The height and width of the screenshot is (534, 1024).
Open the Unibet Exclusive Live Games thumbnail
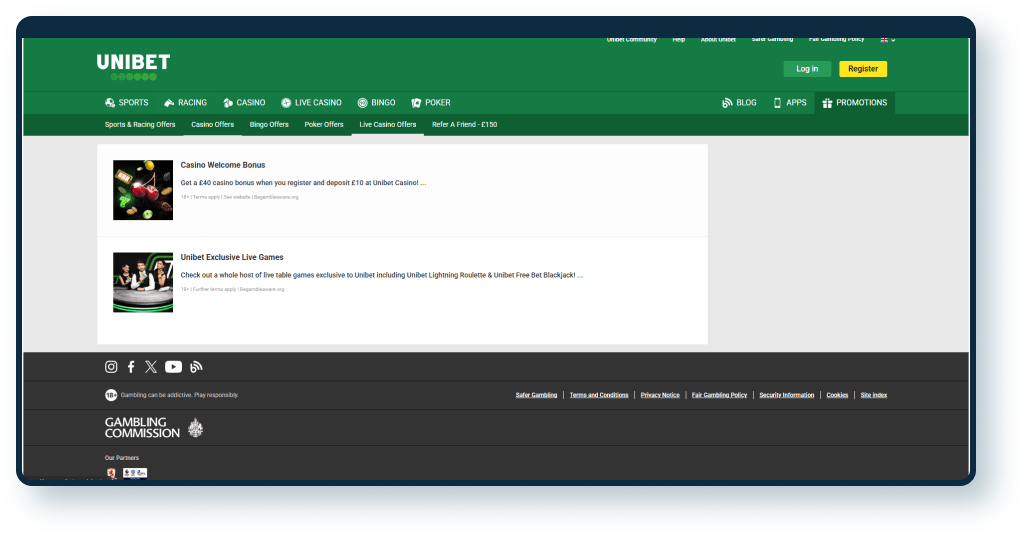click(143, 282)
